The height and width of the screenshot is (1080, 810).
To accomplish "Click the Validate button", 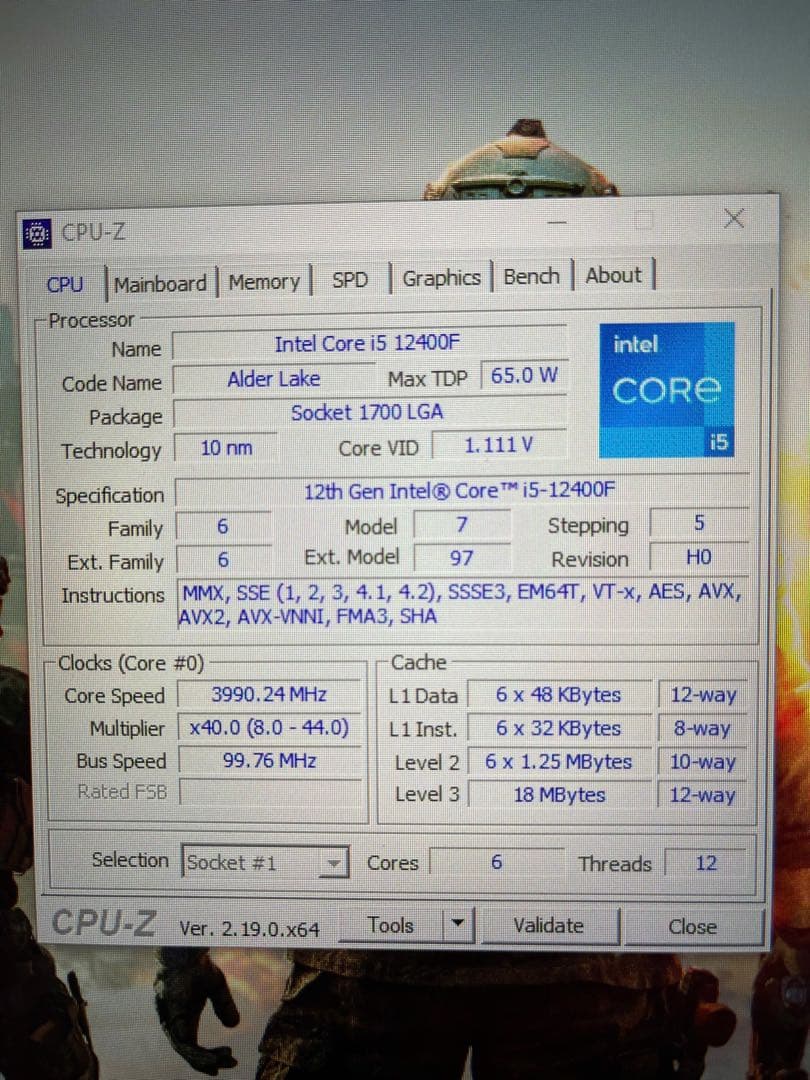I will click(549, 925).
